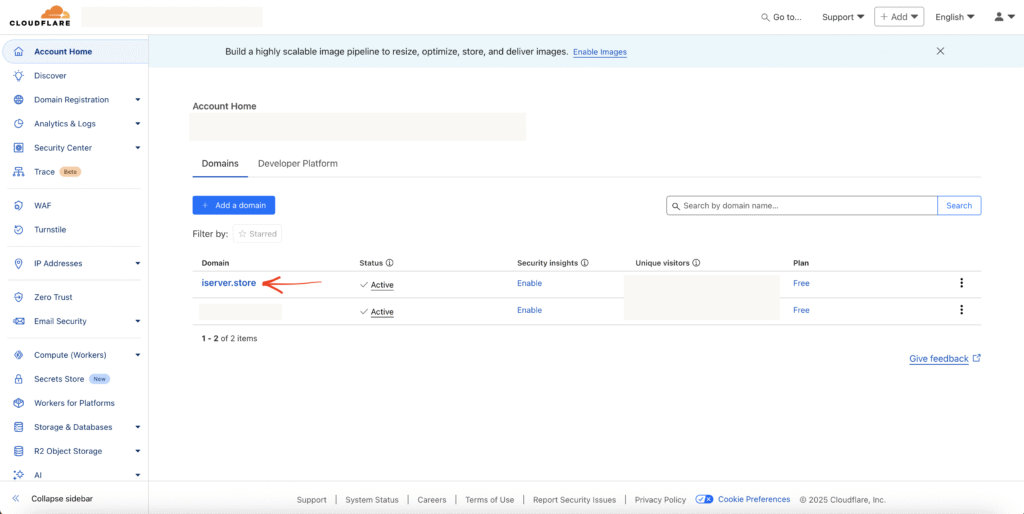
Task: Expand the R2 Object Storage submenu
Action: (x=138, y=451)
